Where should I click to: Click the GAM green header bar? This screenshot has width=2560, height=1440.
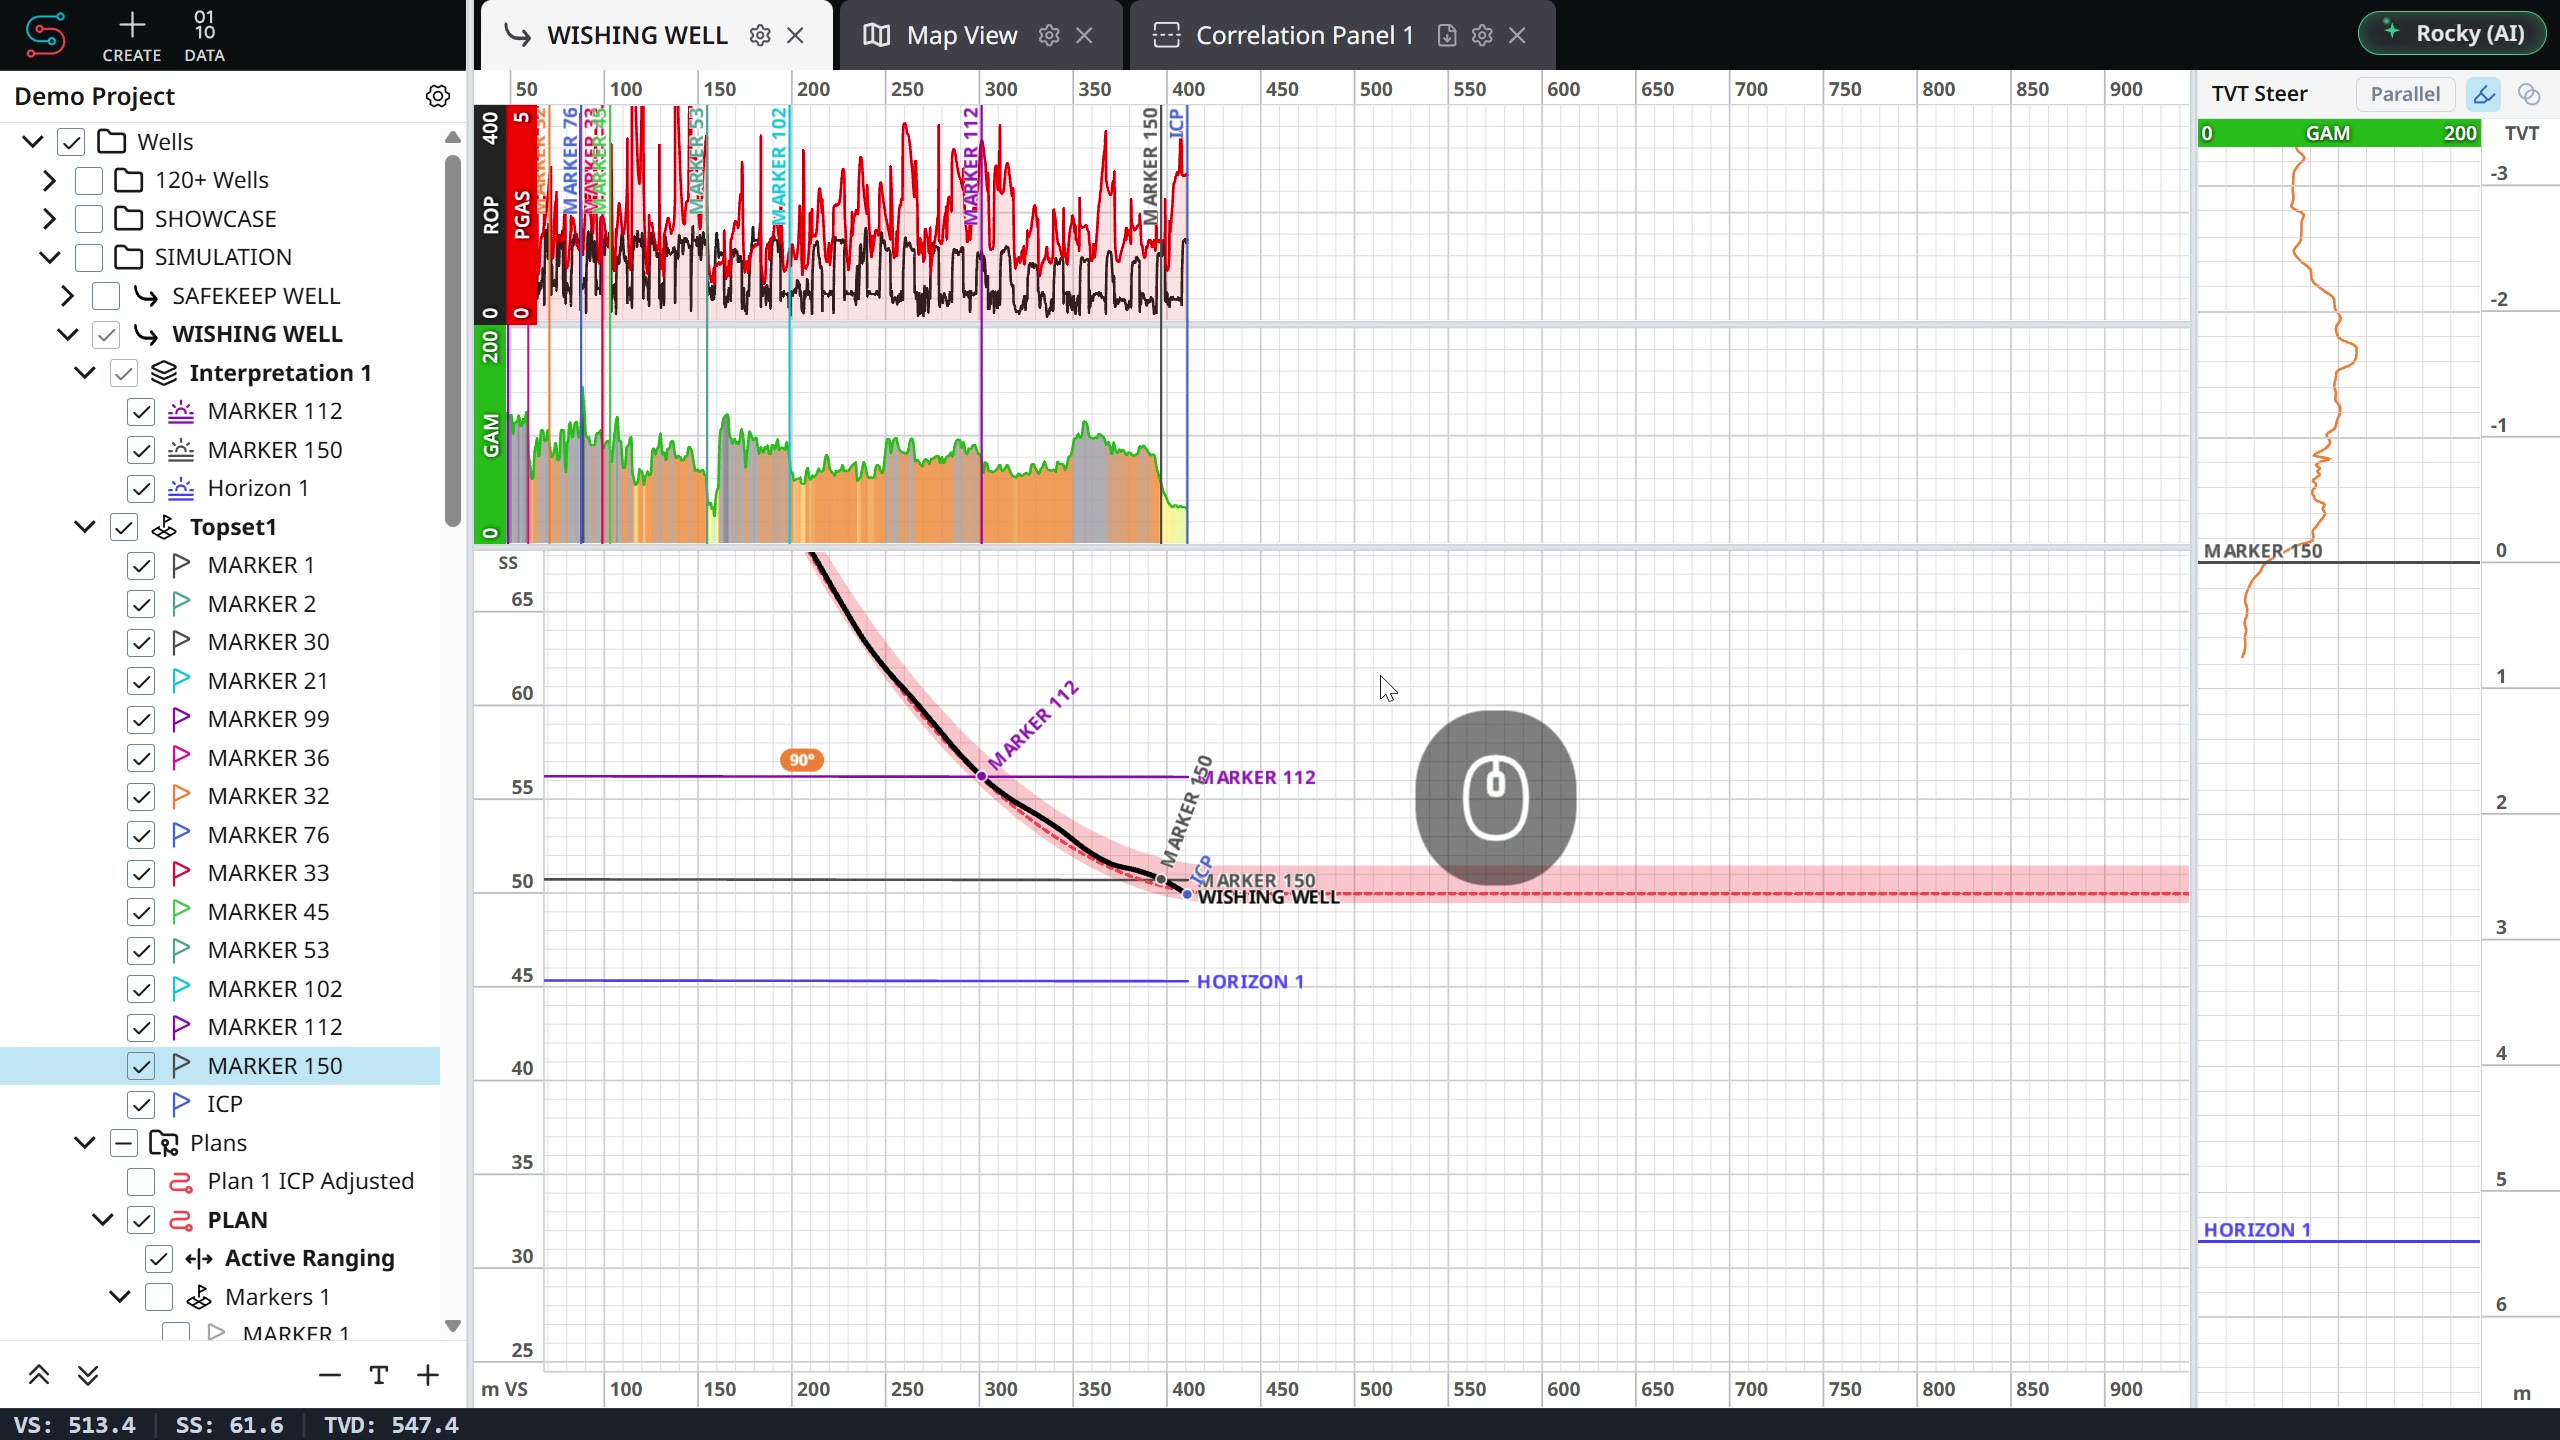pyautogui.click(x=2339, y=133)
